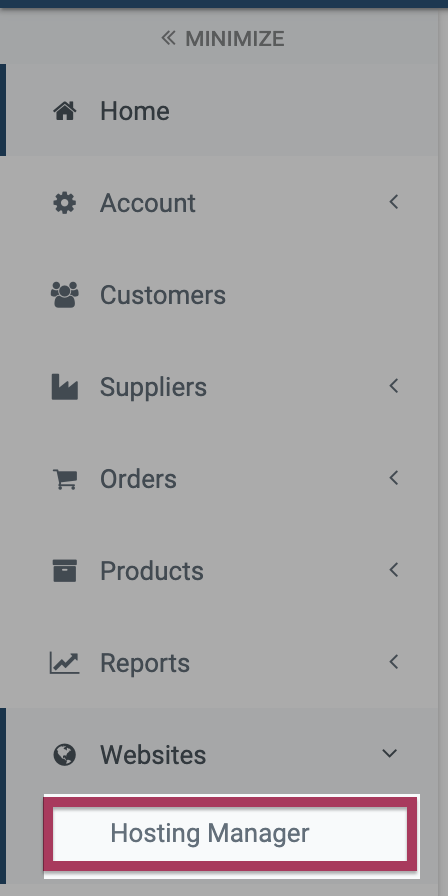Screen dimensions: 448x896
Task: Click the Orders shopping cart icon
Action: pos(65,479)
